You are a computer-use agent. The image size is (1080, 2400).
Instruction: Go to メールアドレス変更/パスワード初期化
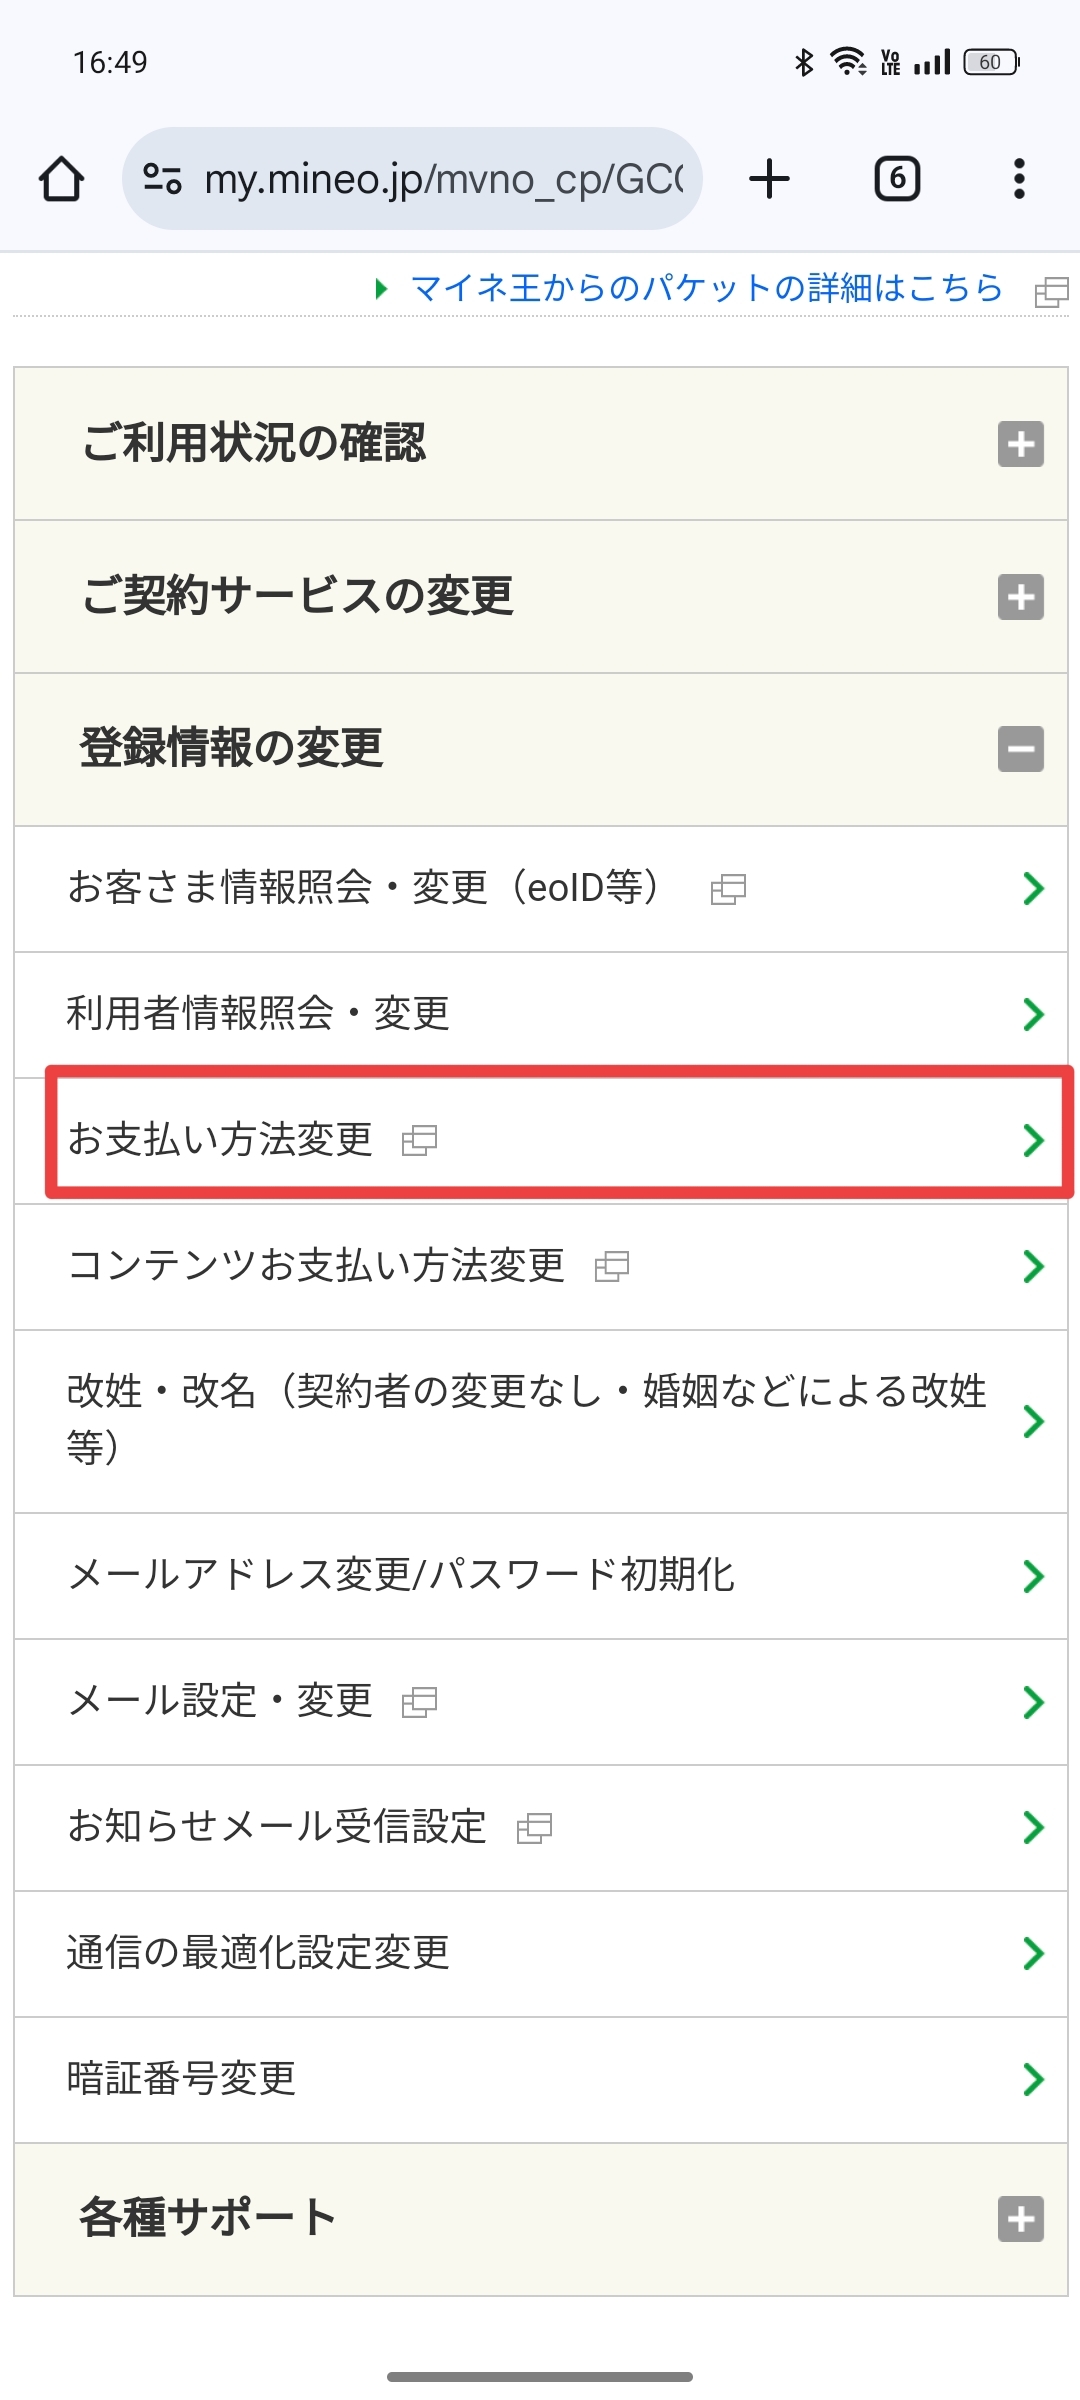point(400,1576)
